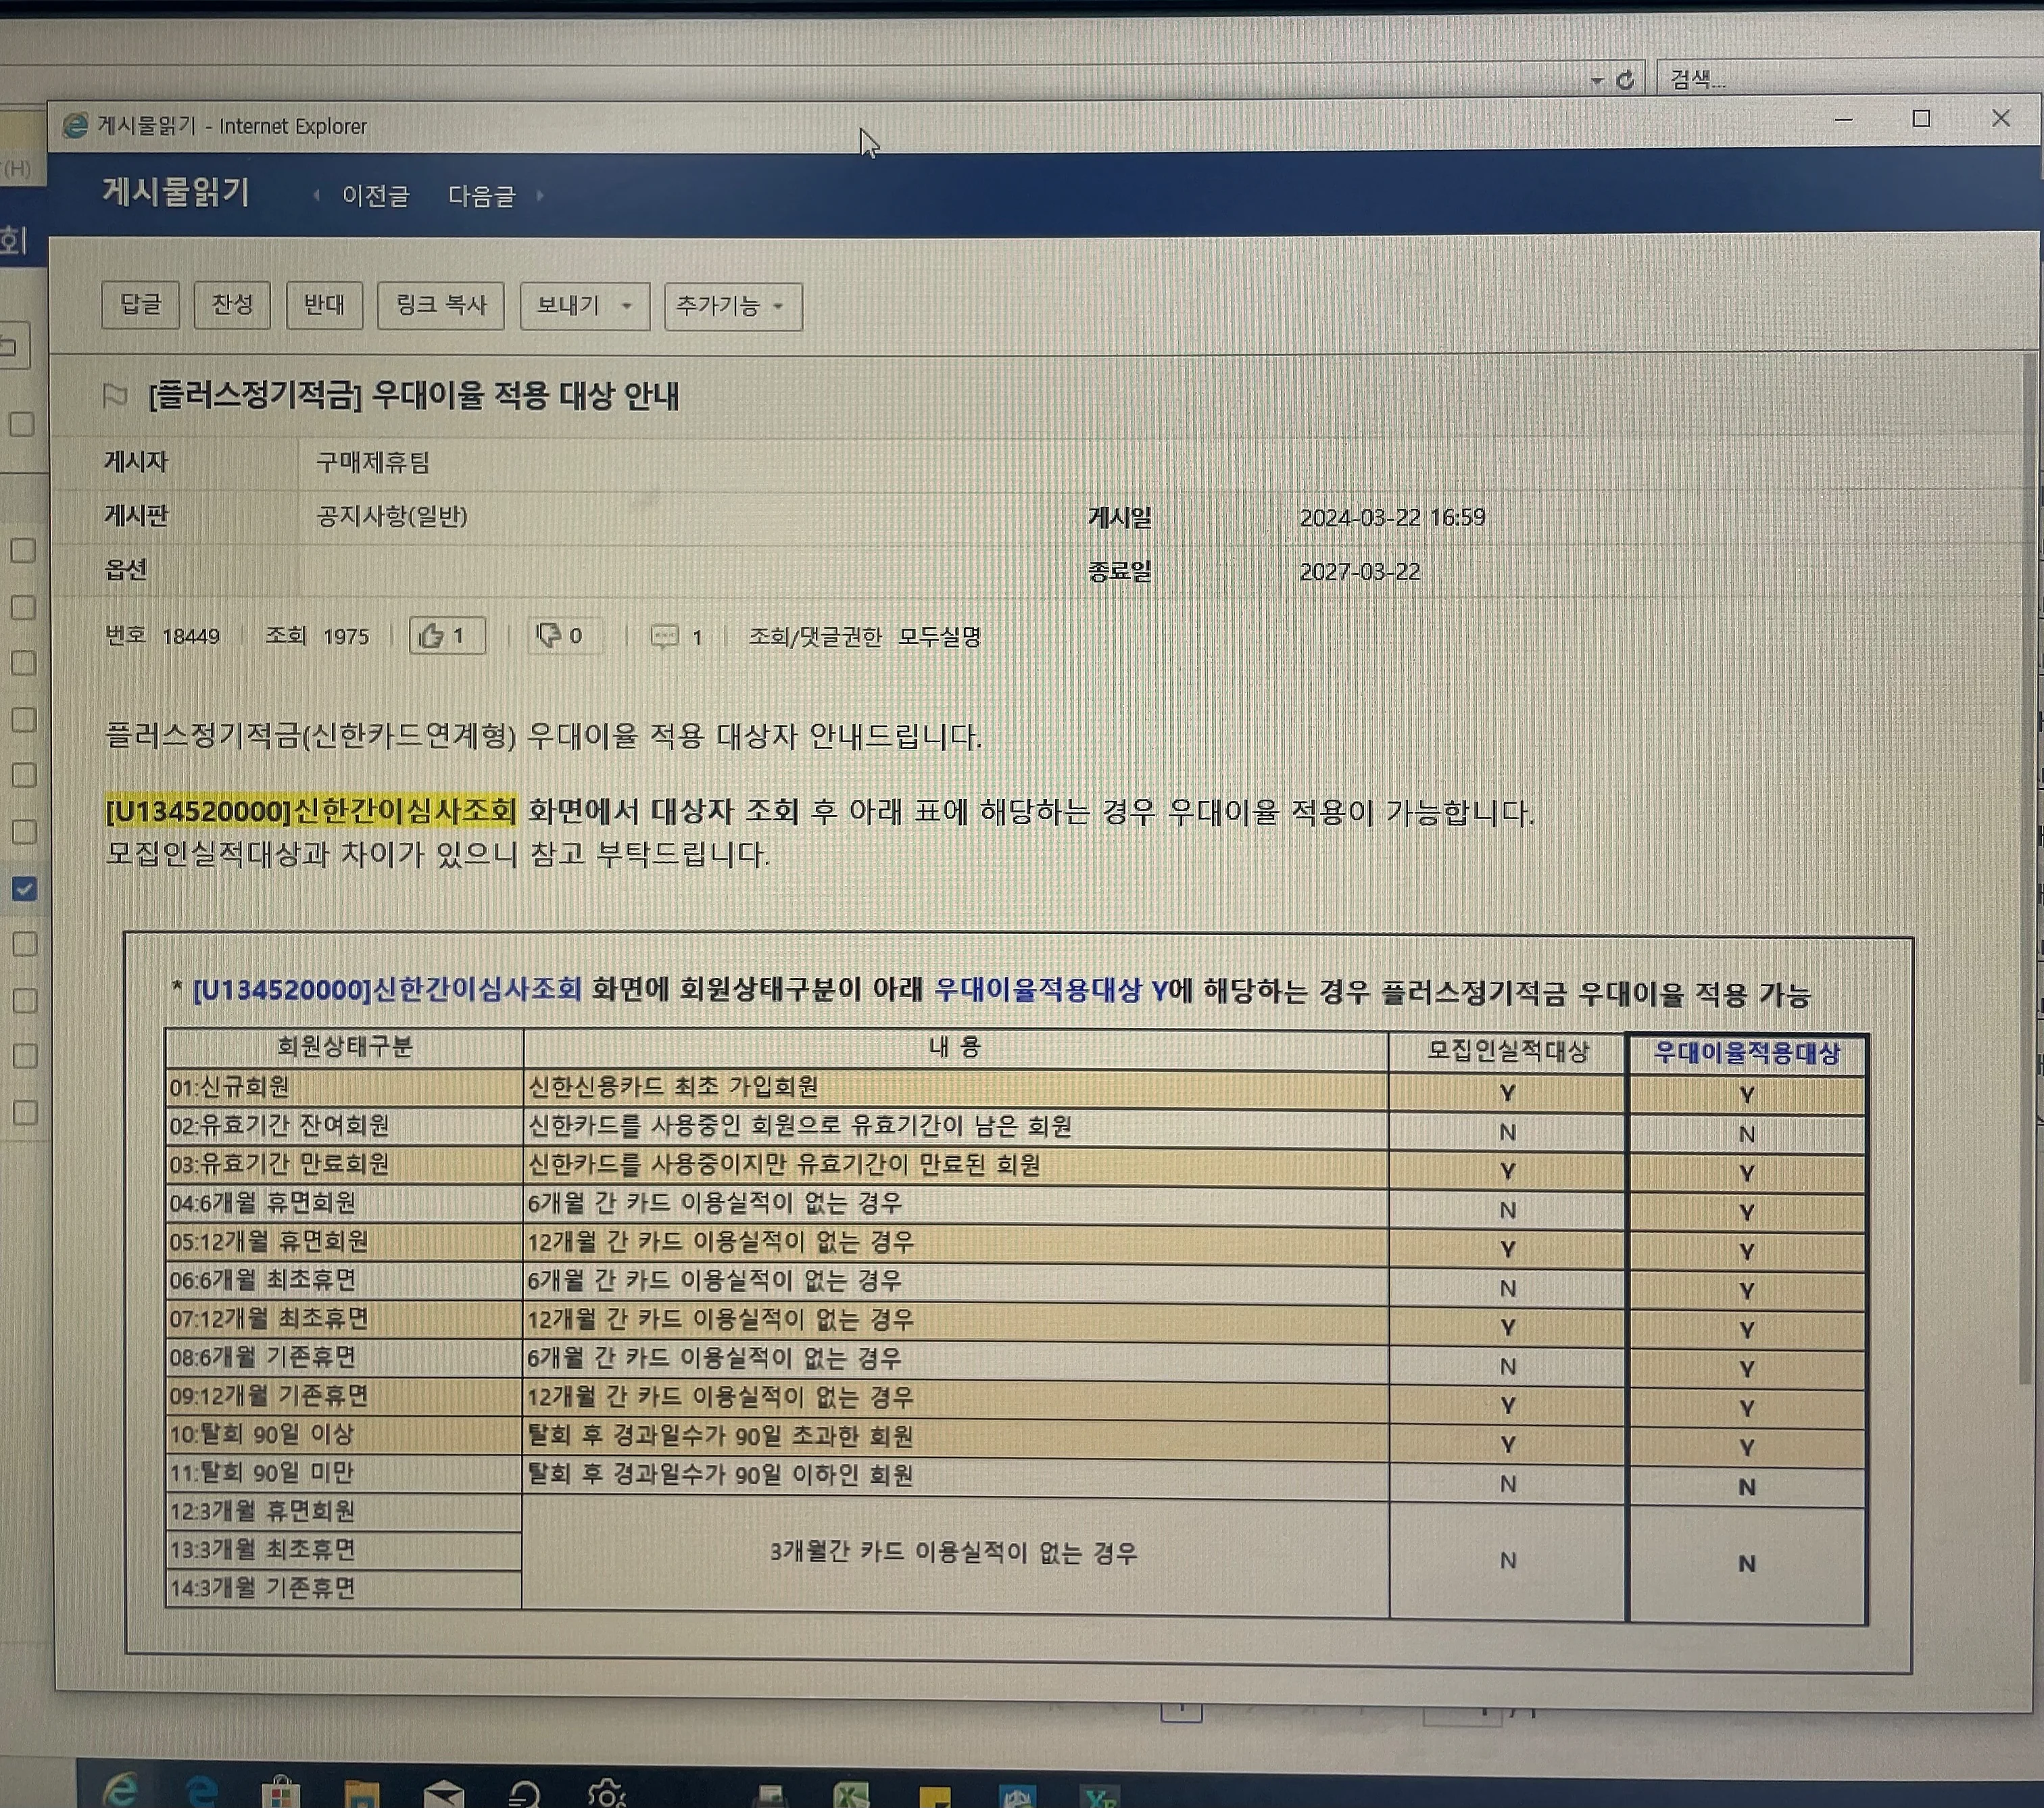Open Excel from the taskbar
Image resolution: width=2044 pixels, height=1808 pixels.
[x=851, y=1795]
